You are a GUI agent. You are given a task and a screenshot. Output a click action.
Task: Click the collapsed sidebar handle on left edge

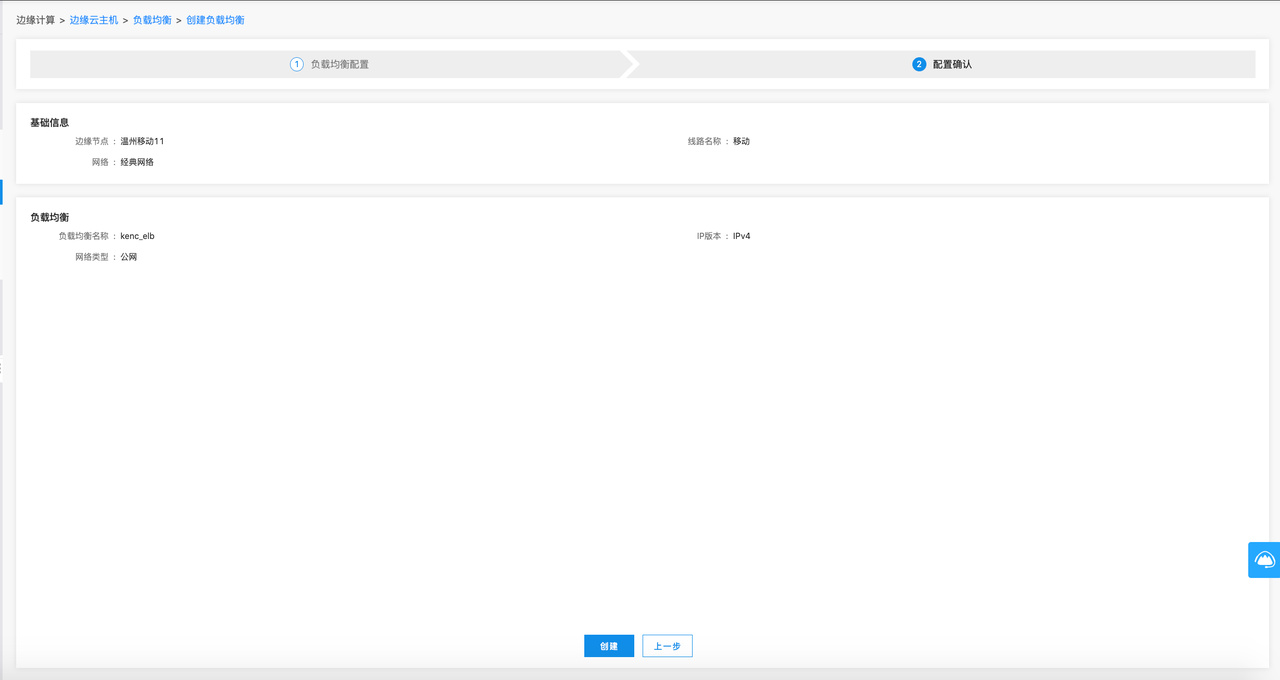pyautogui.click(x=2, y=368)
